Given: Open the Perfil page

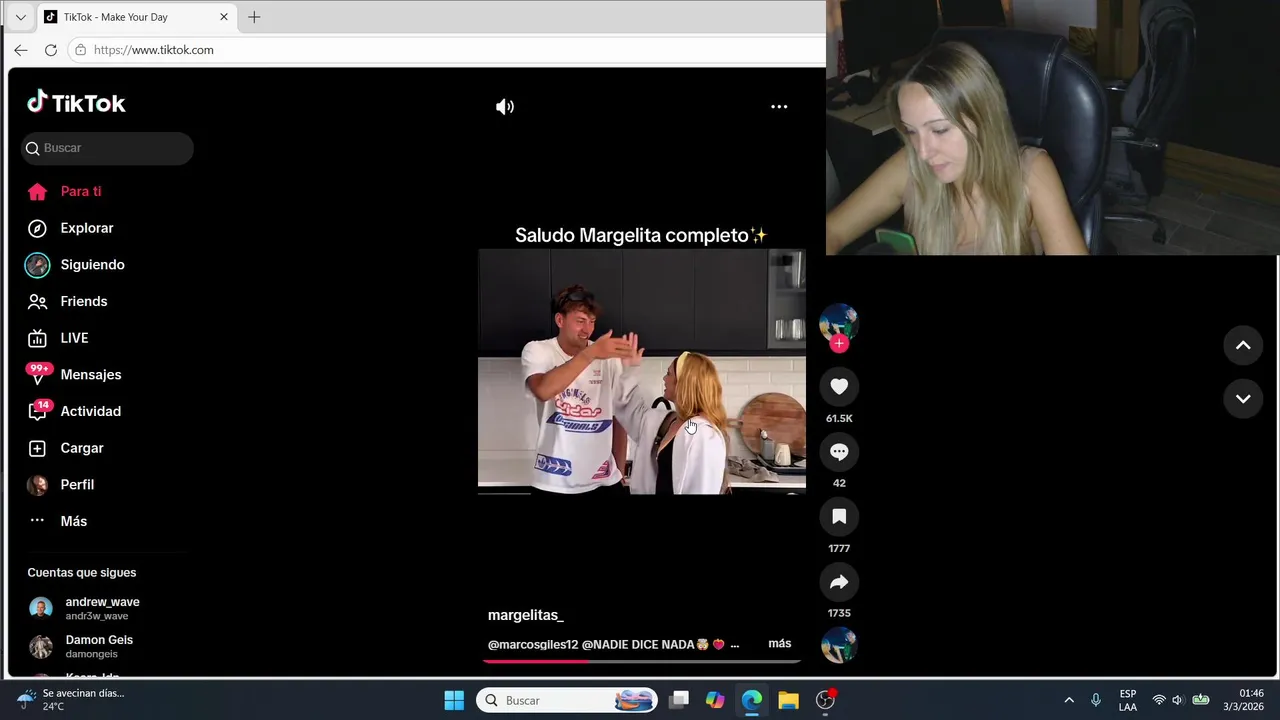Looking at the screenshot, I should tap(77, 485).
